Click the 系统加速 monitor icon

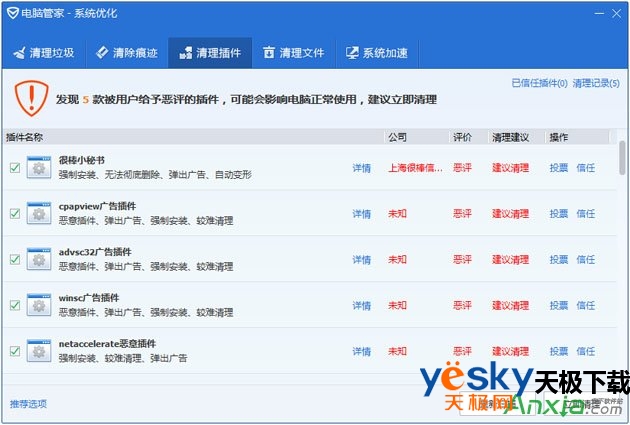pyautogui.click(x=352, y=53)
